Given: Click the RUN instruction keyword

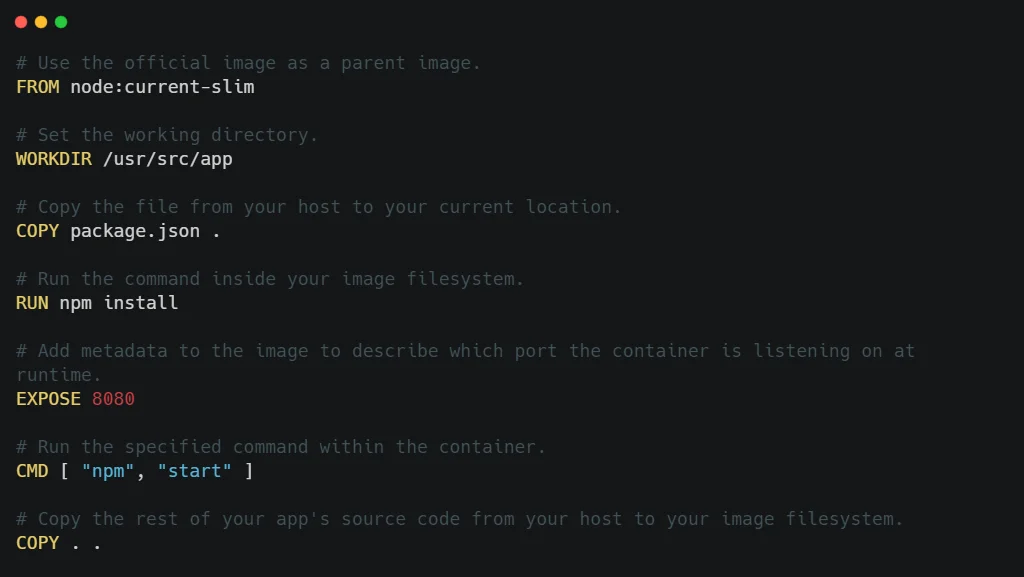Looking at the screenshot, I should 32,303.
